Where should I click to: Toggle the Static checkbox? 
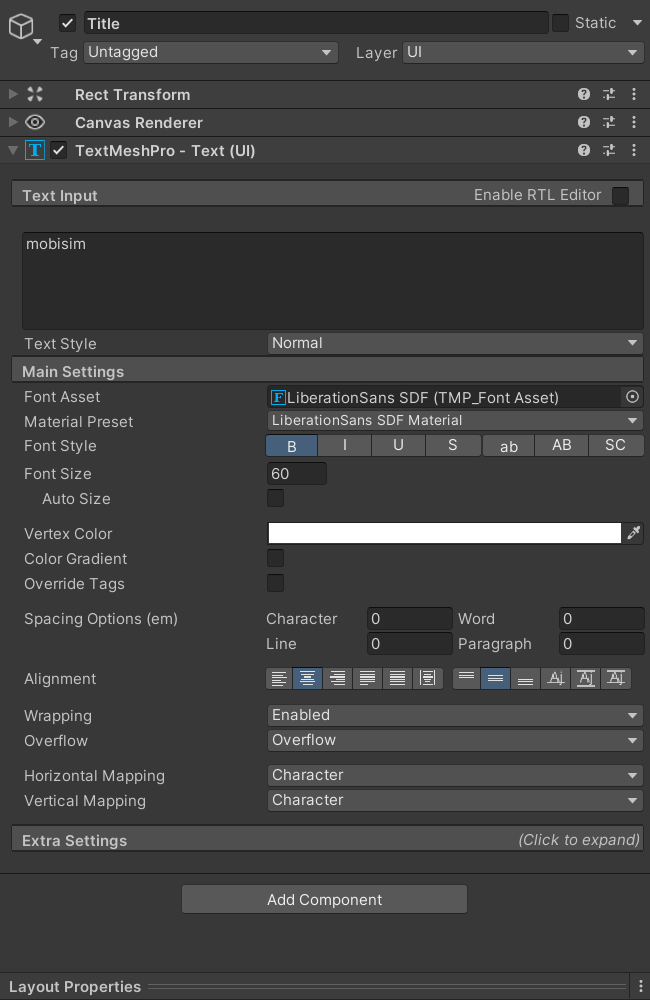pyautogui.click(x=560, y=23)
